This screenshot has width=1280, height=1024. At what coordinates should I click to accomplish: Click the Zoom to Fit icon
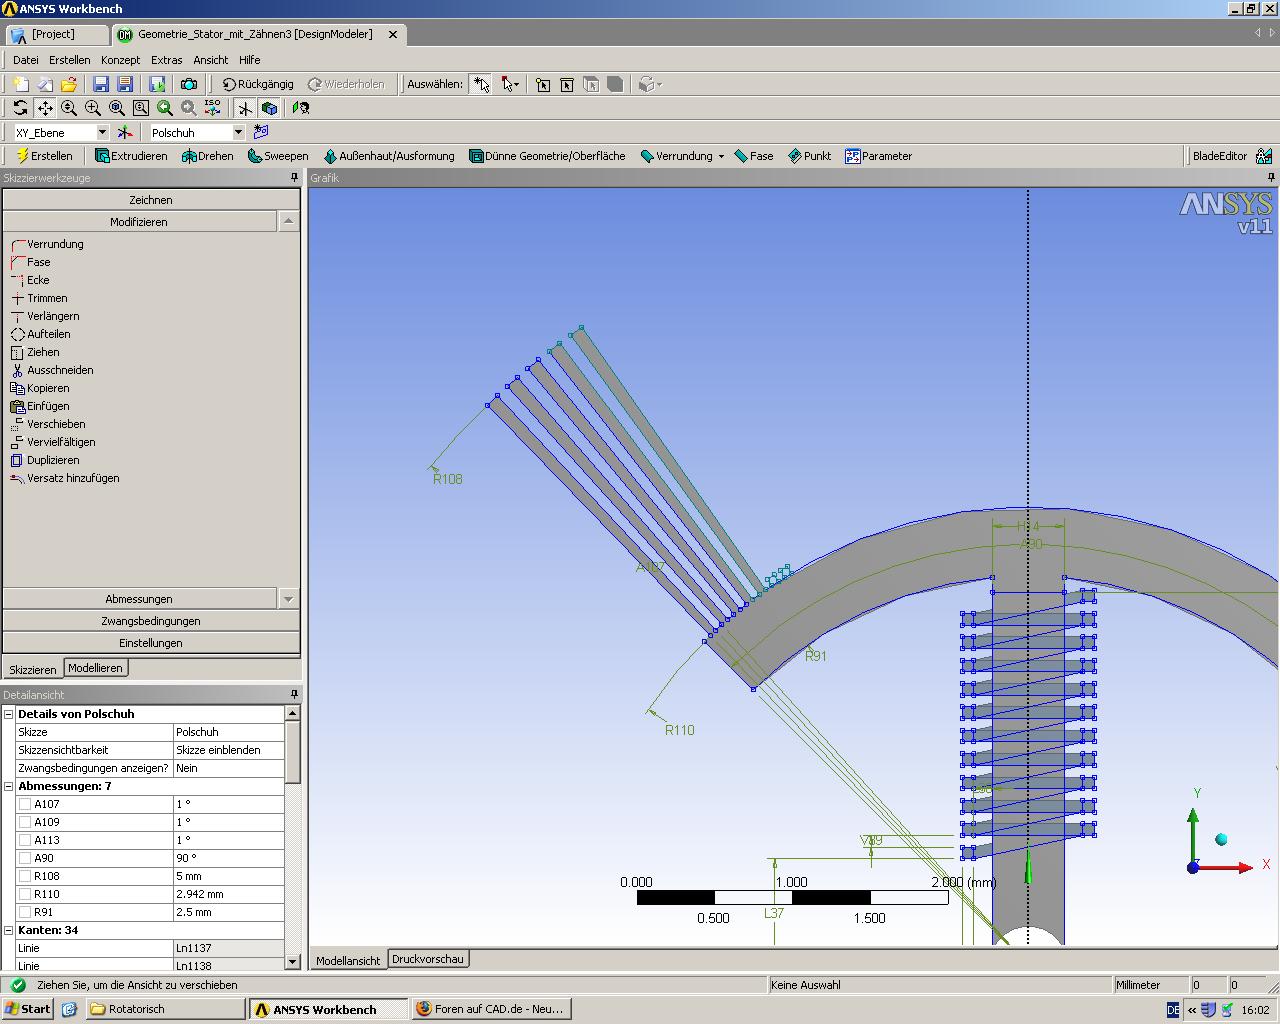click(x=117, y=108)
